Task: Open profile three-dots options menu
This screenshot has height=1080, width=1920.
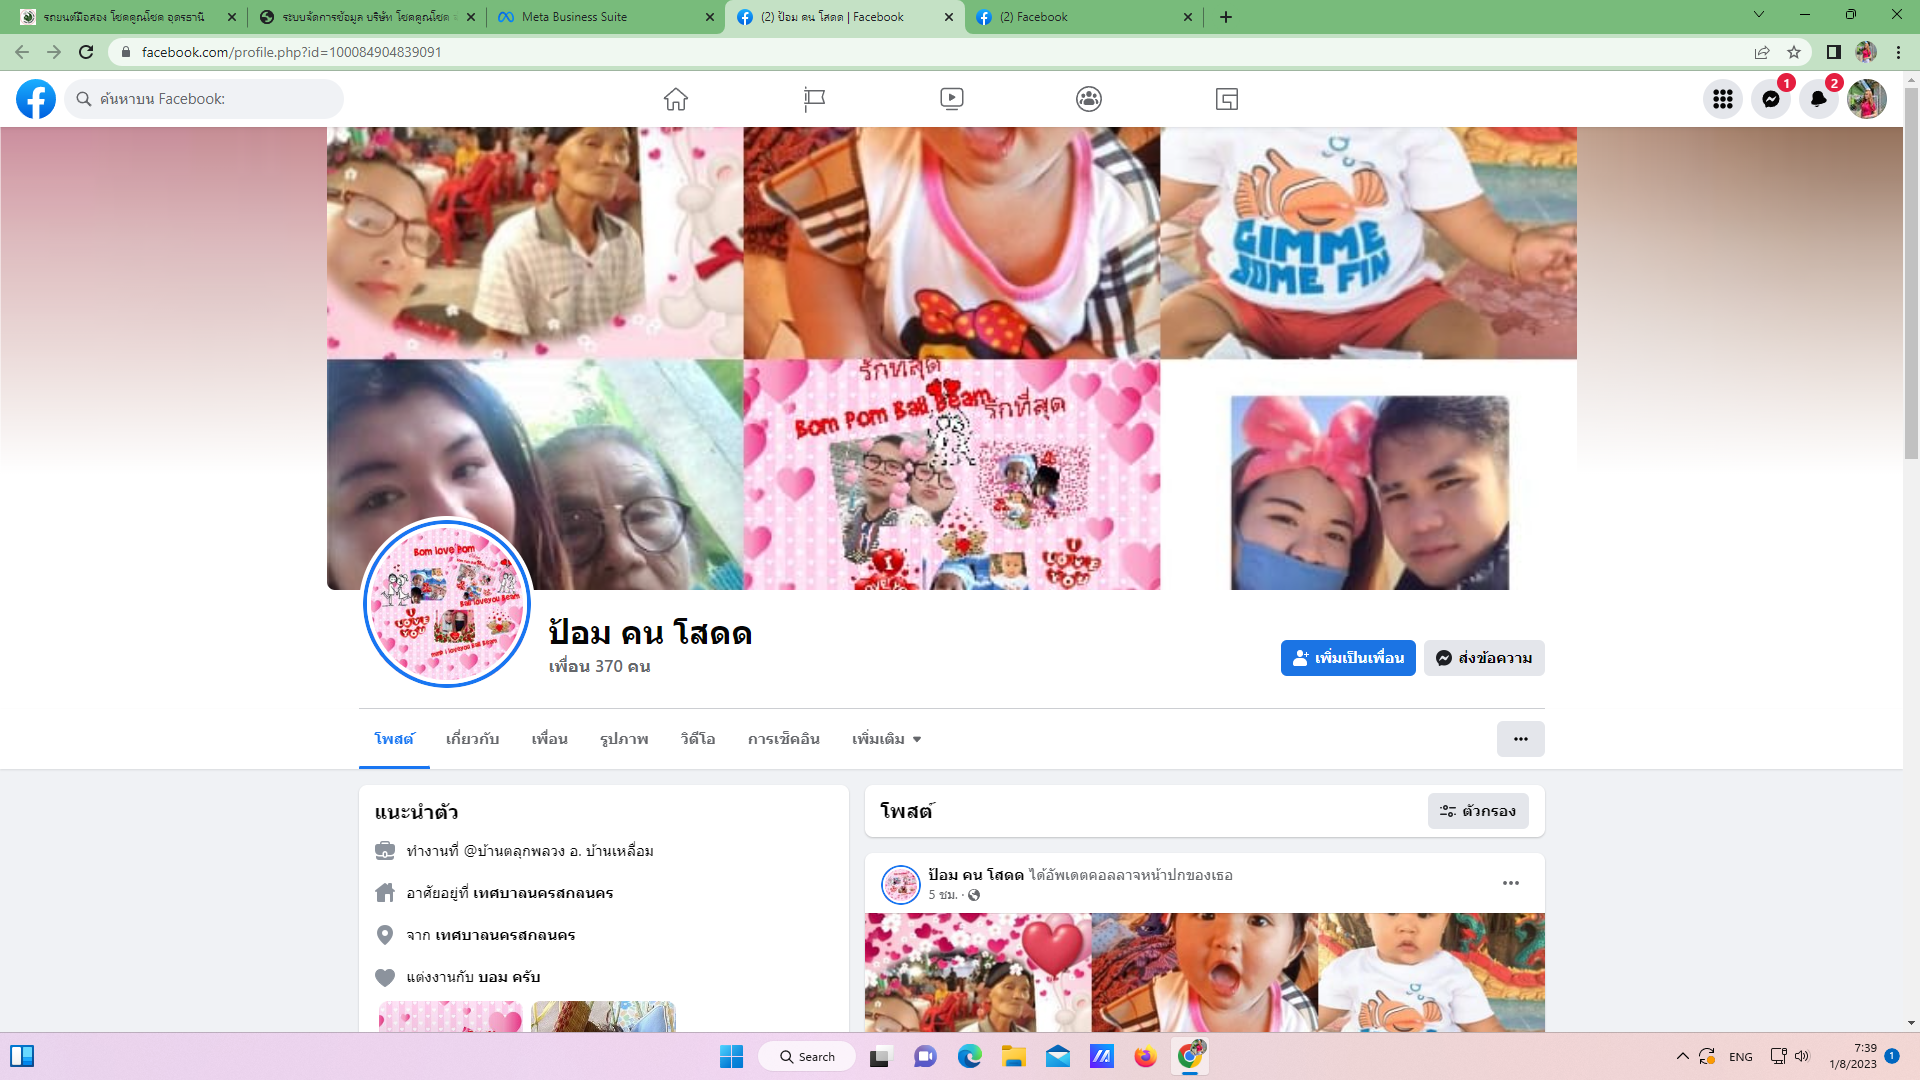Action: (1520, 739)
